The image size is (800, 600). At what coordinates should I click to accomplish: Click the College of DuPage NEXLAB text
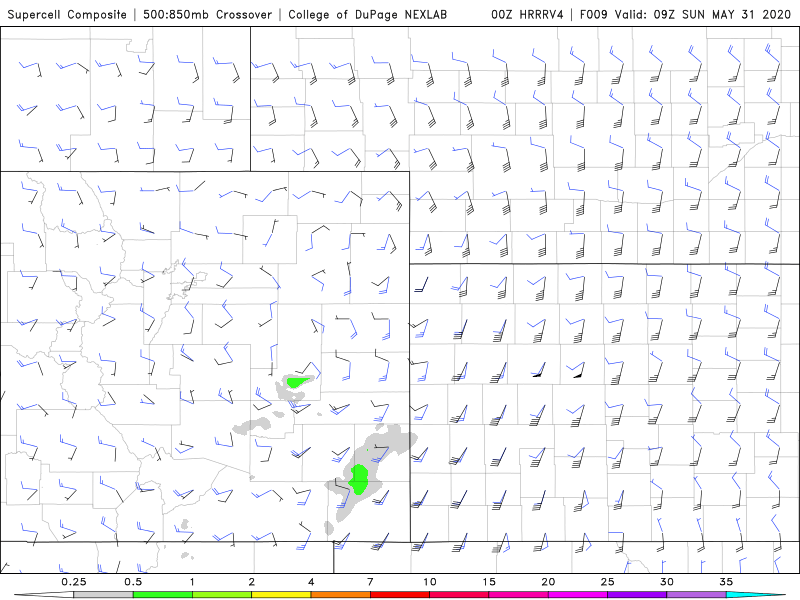click(367, 15)
